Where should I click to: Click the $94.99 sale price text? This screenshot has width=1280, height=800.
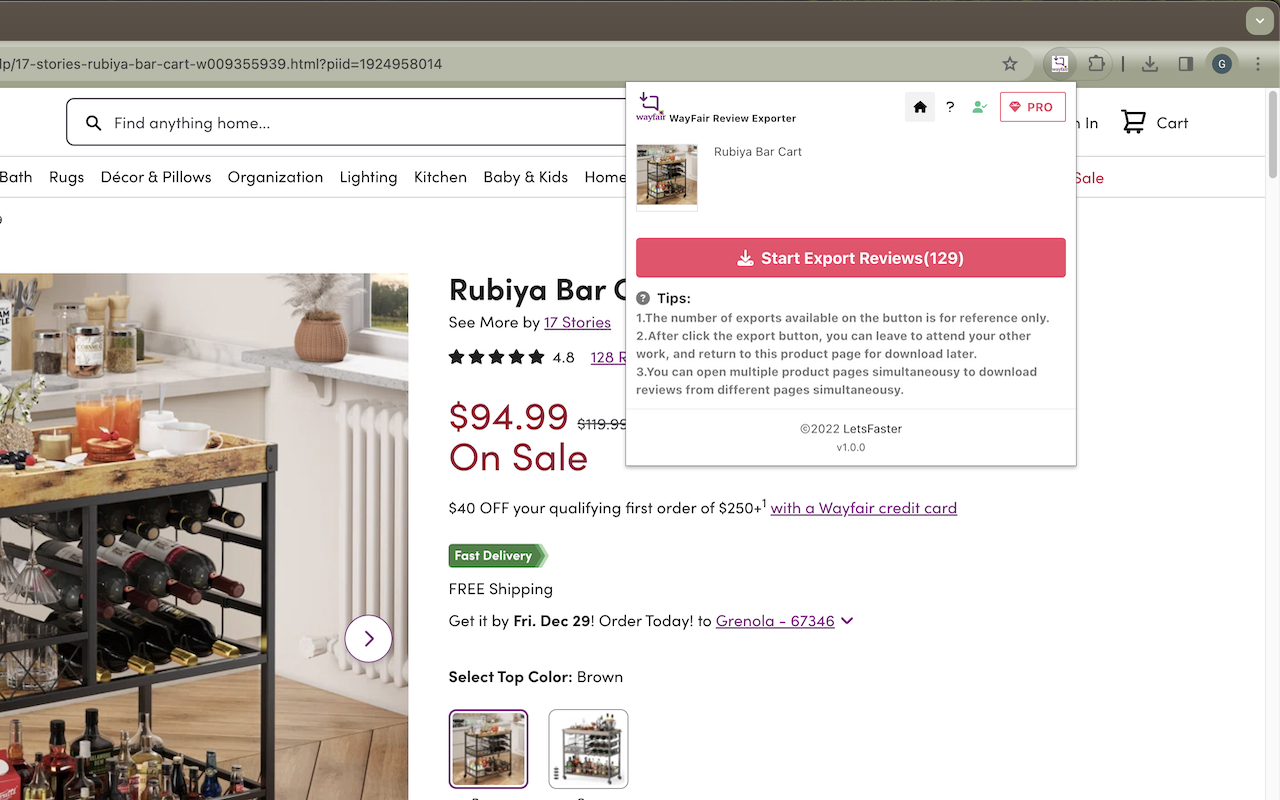pyautogui.click(x=508, y=415)
